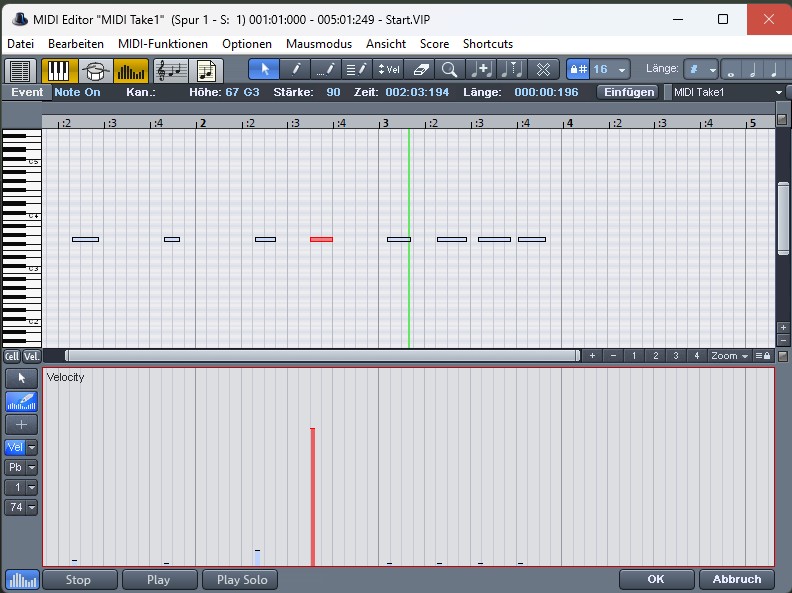Switch to score notation view
Viewport: 792px width, 593px height.
tap(170, 70)
